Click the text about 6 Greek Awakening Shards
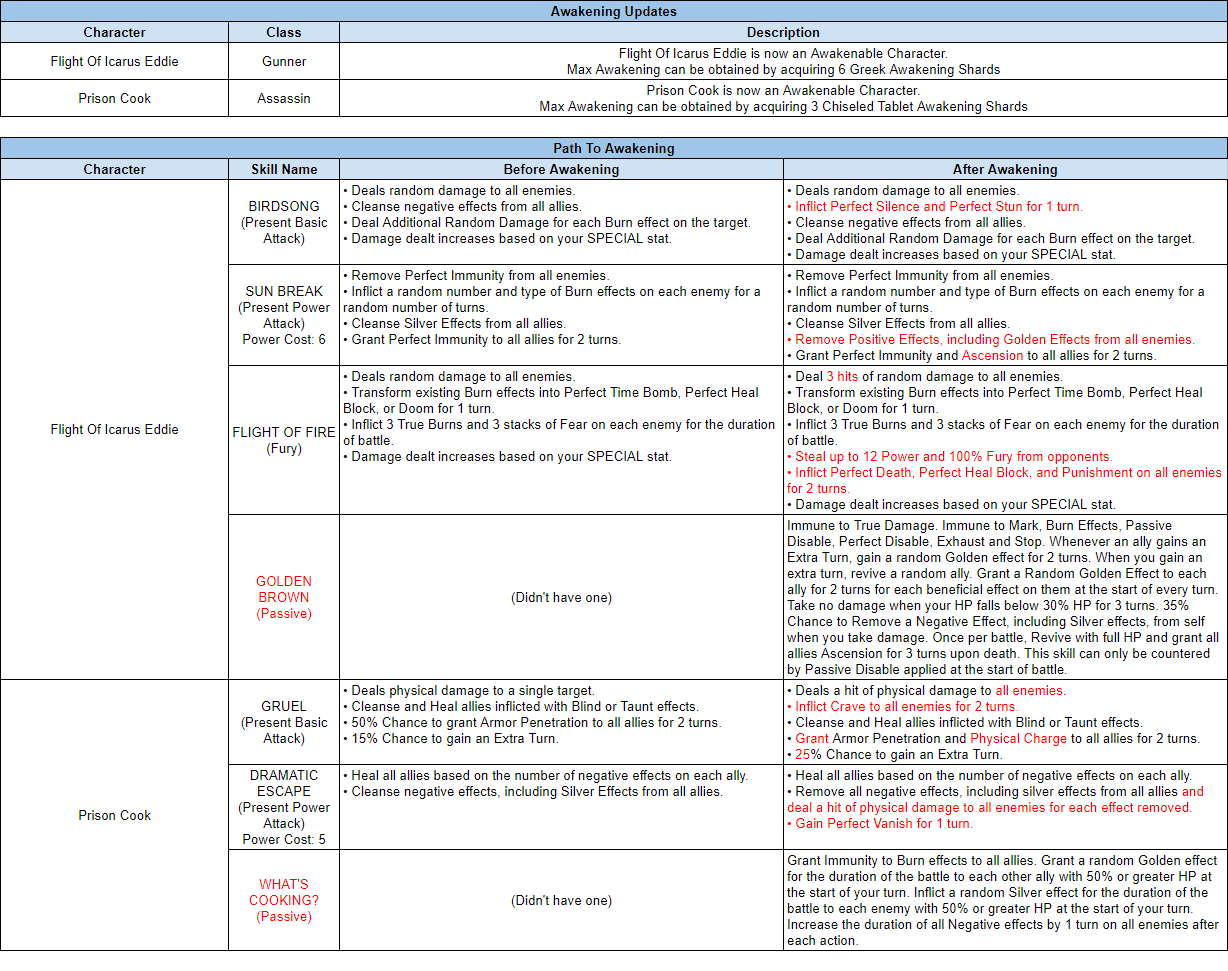 click(783, 69)
